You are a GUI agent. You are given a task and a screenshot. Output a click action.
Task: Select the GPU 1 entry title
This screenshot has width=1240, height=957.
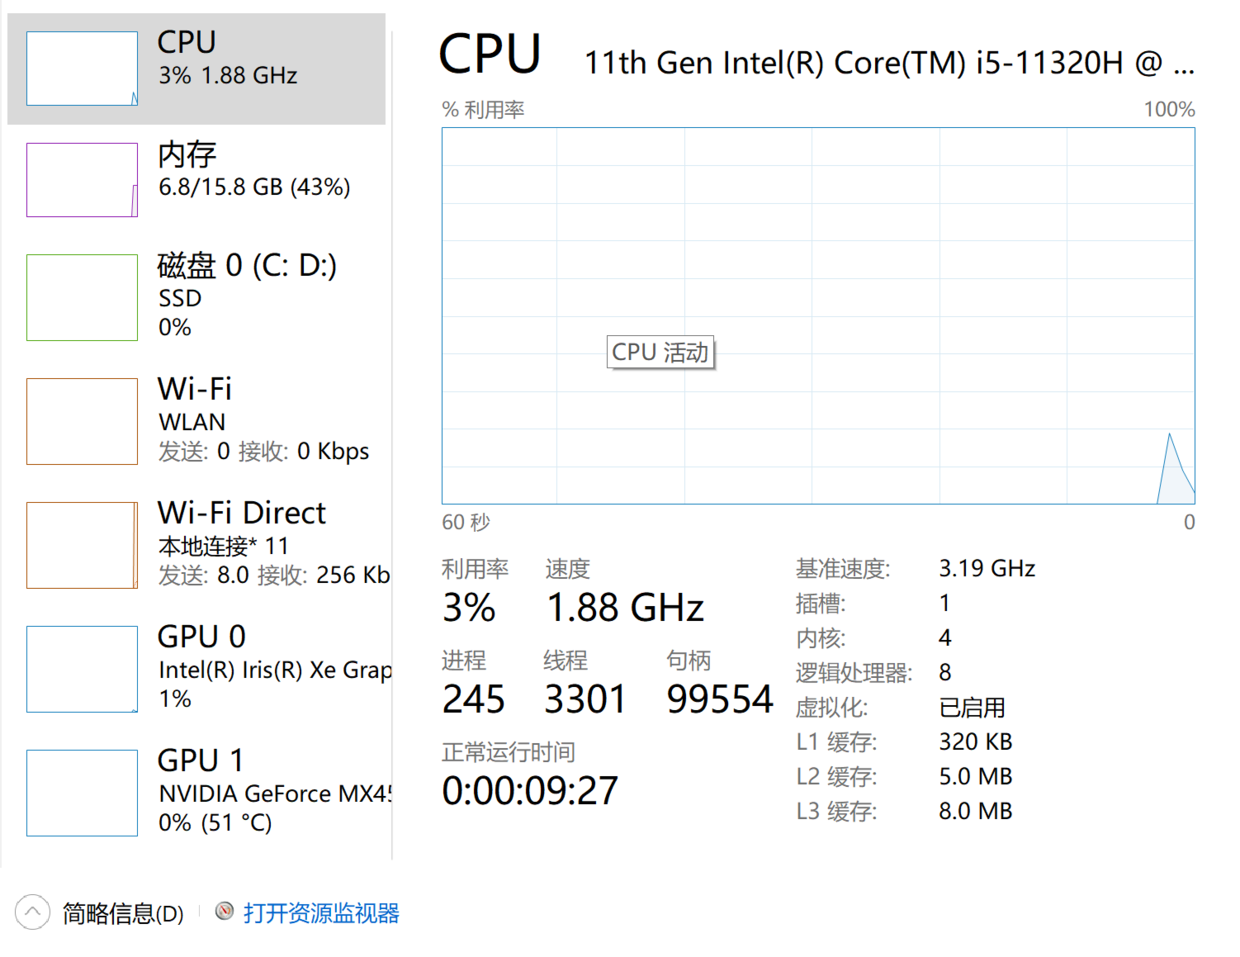201,761
